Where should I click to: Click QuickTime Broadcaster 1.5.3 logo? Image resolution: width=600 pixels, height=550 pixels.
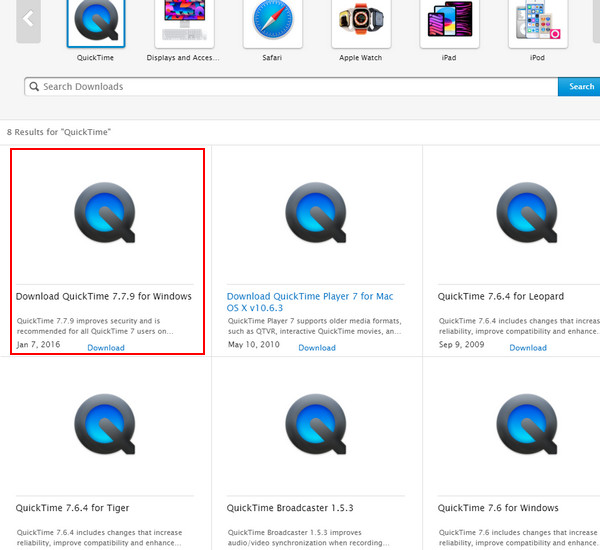click(316, 424)
